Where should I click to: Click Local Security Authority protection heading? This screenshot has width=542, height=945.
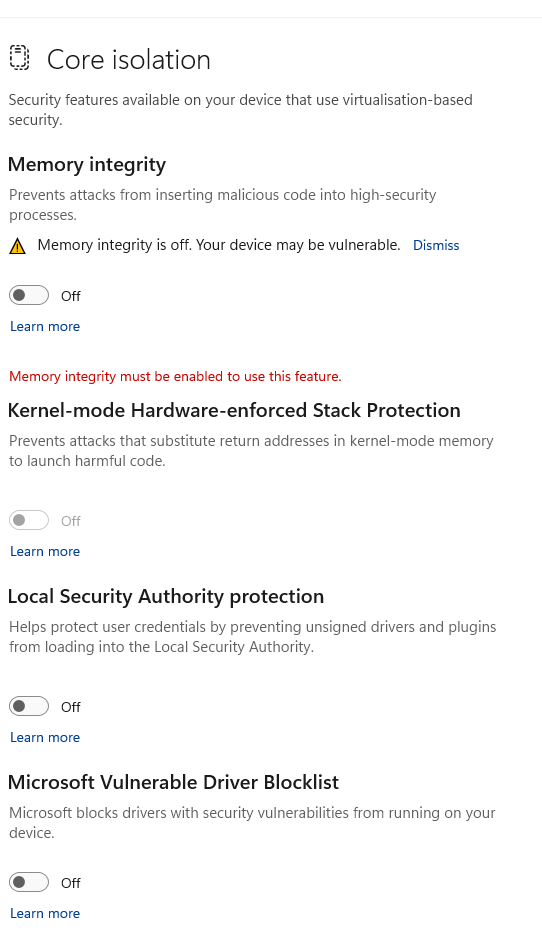point(166,597)
